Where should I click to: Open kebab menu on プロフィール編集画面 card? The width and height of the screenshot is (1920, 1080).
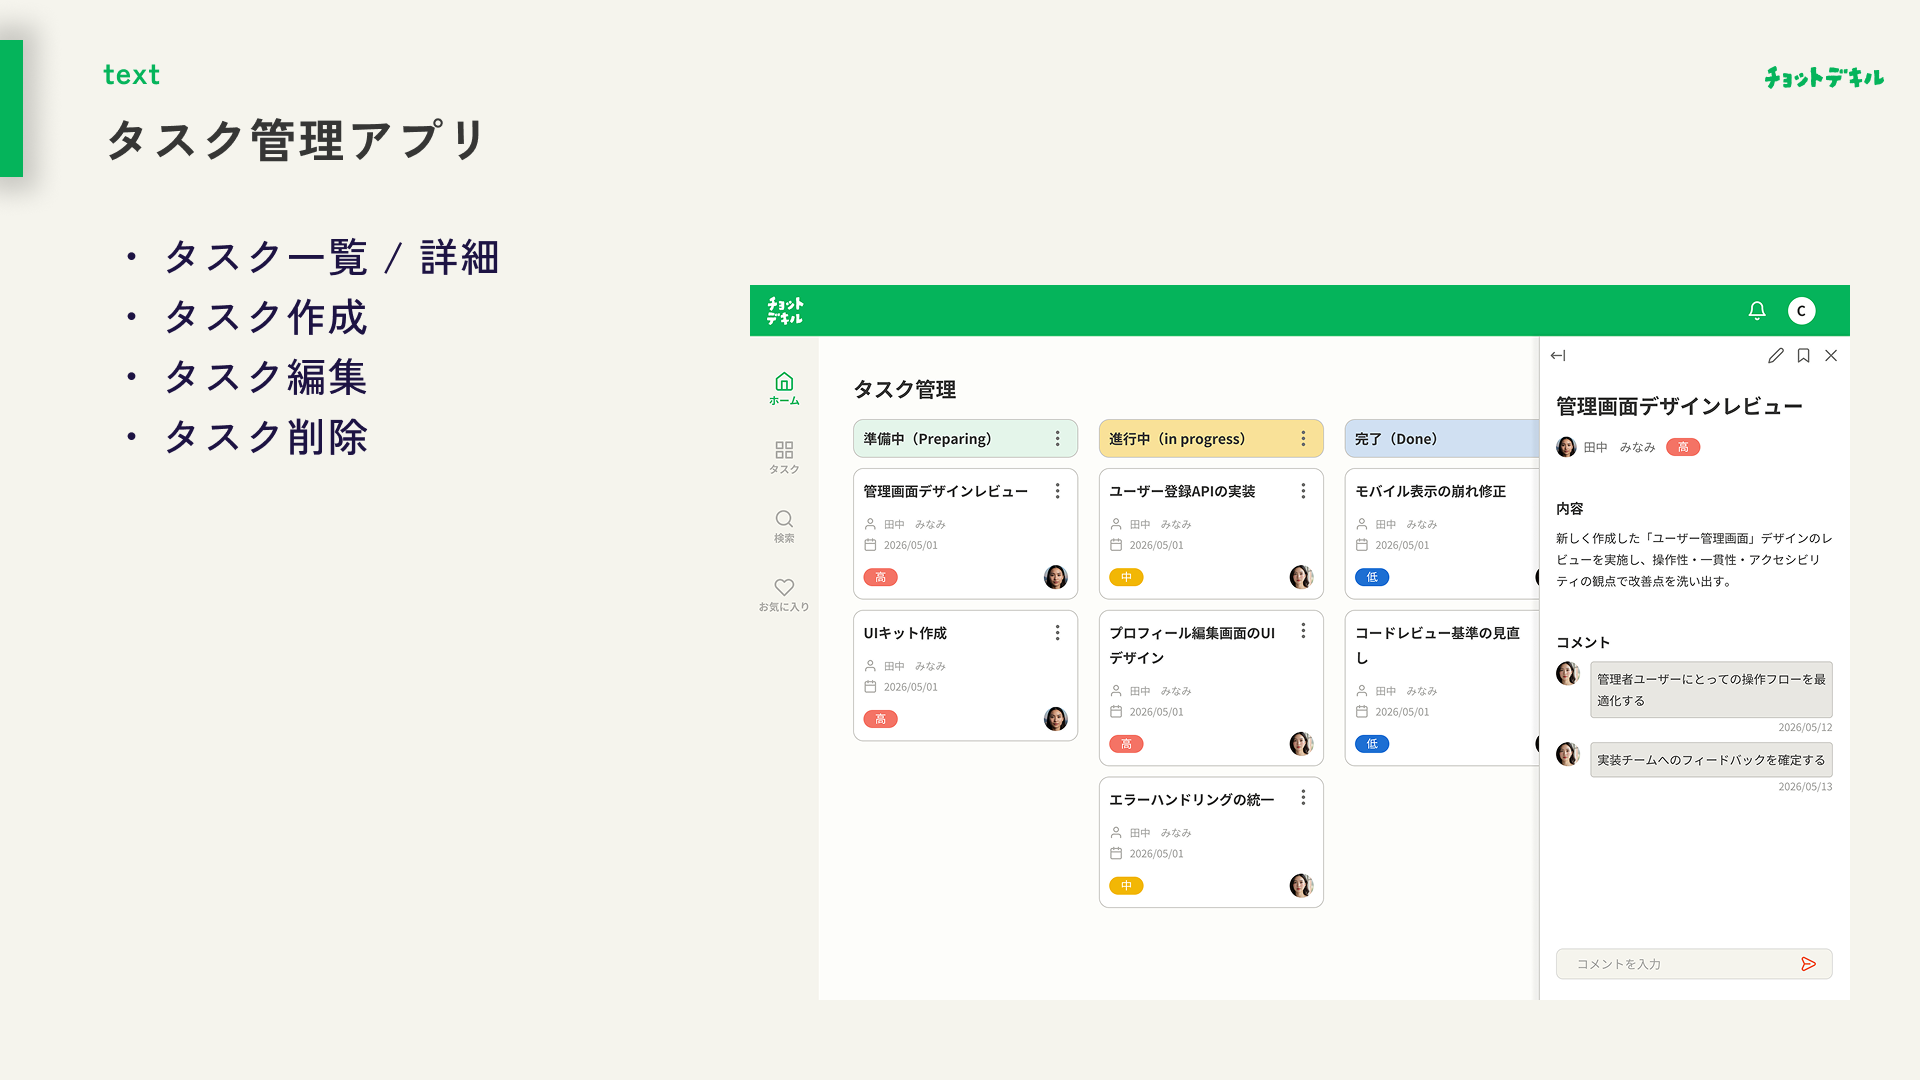click(1303, 630)
